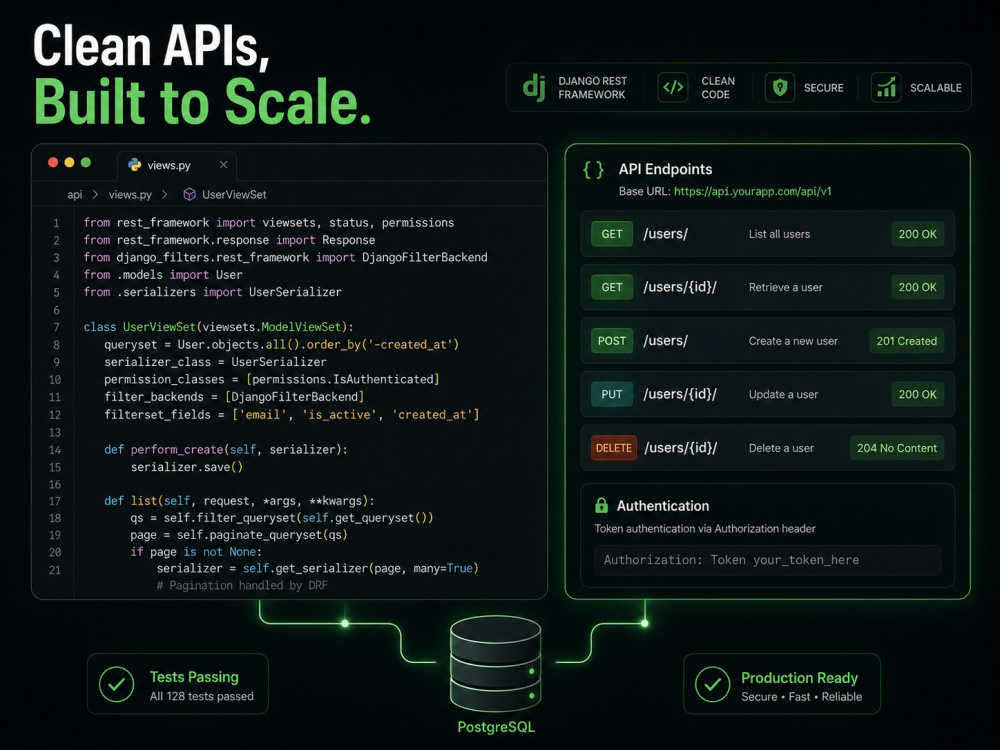The width and height of the screenshot is (1000, 750).
Task: Open the base URL api.yourapp.com link
Action: (x=753, y=191)
